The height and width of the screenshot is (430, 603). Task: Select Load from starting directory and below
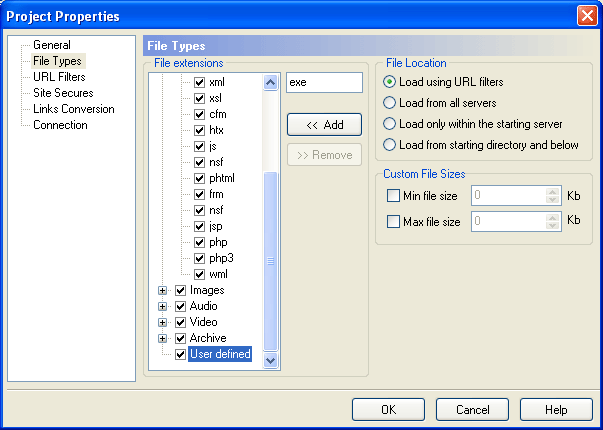tap(389, 145)
